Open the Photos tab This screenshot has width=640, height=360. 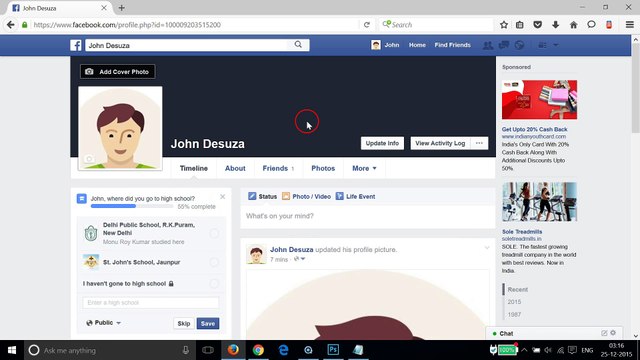323,168
